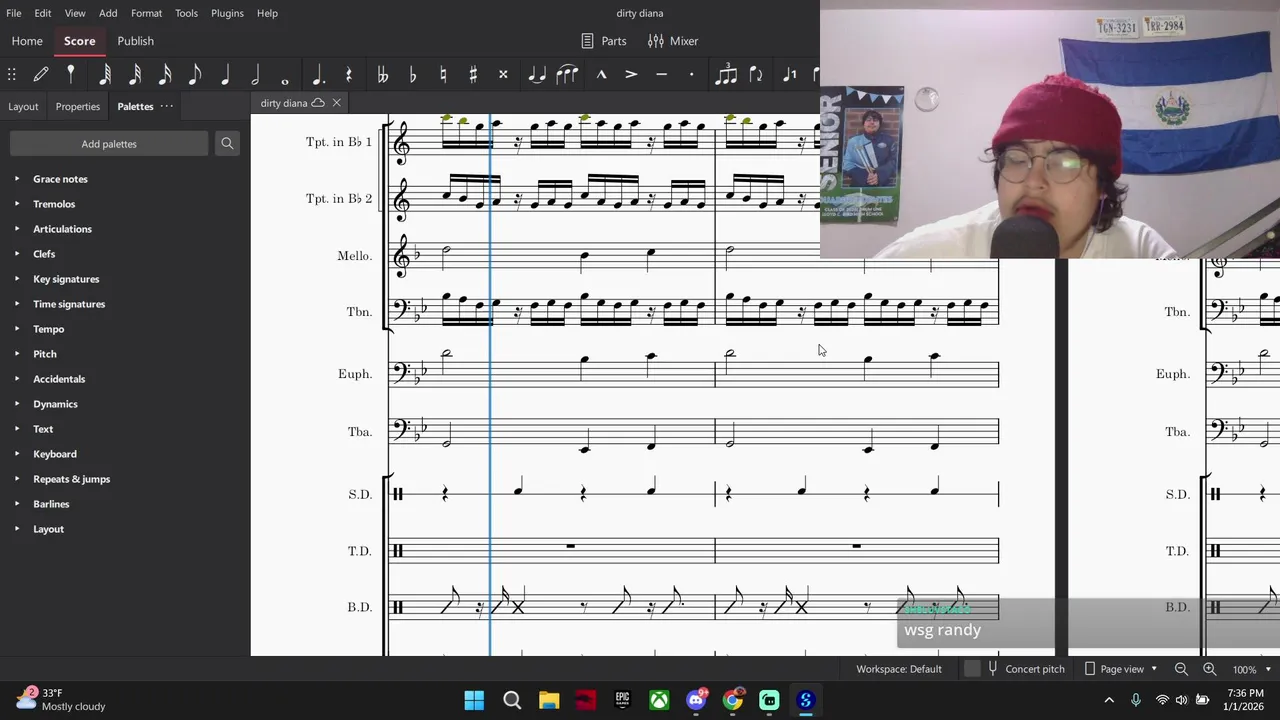The image size is (1280, 720).
Task: Open Chrome from taskbar
Action: point(733,700)
